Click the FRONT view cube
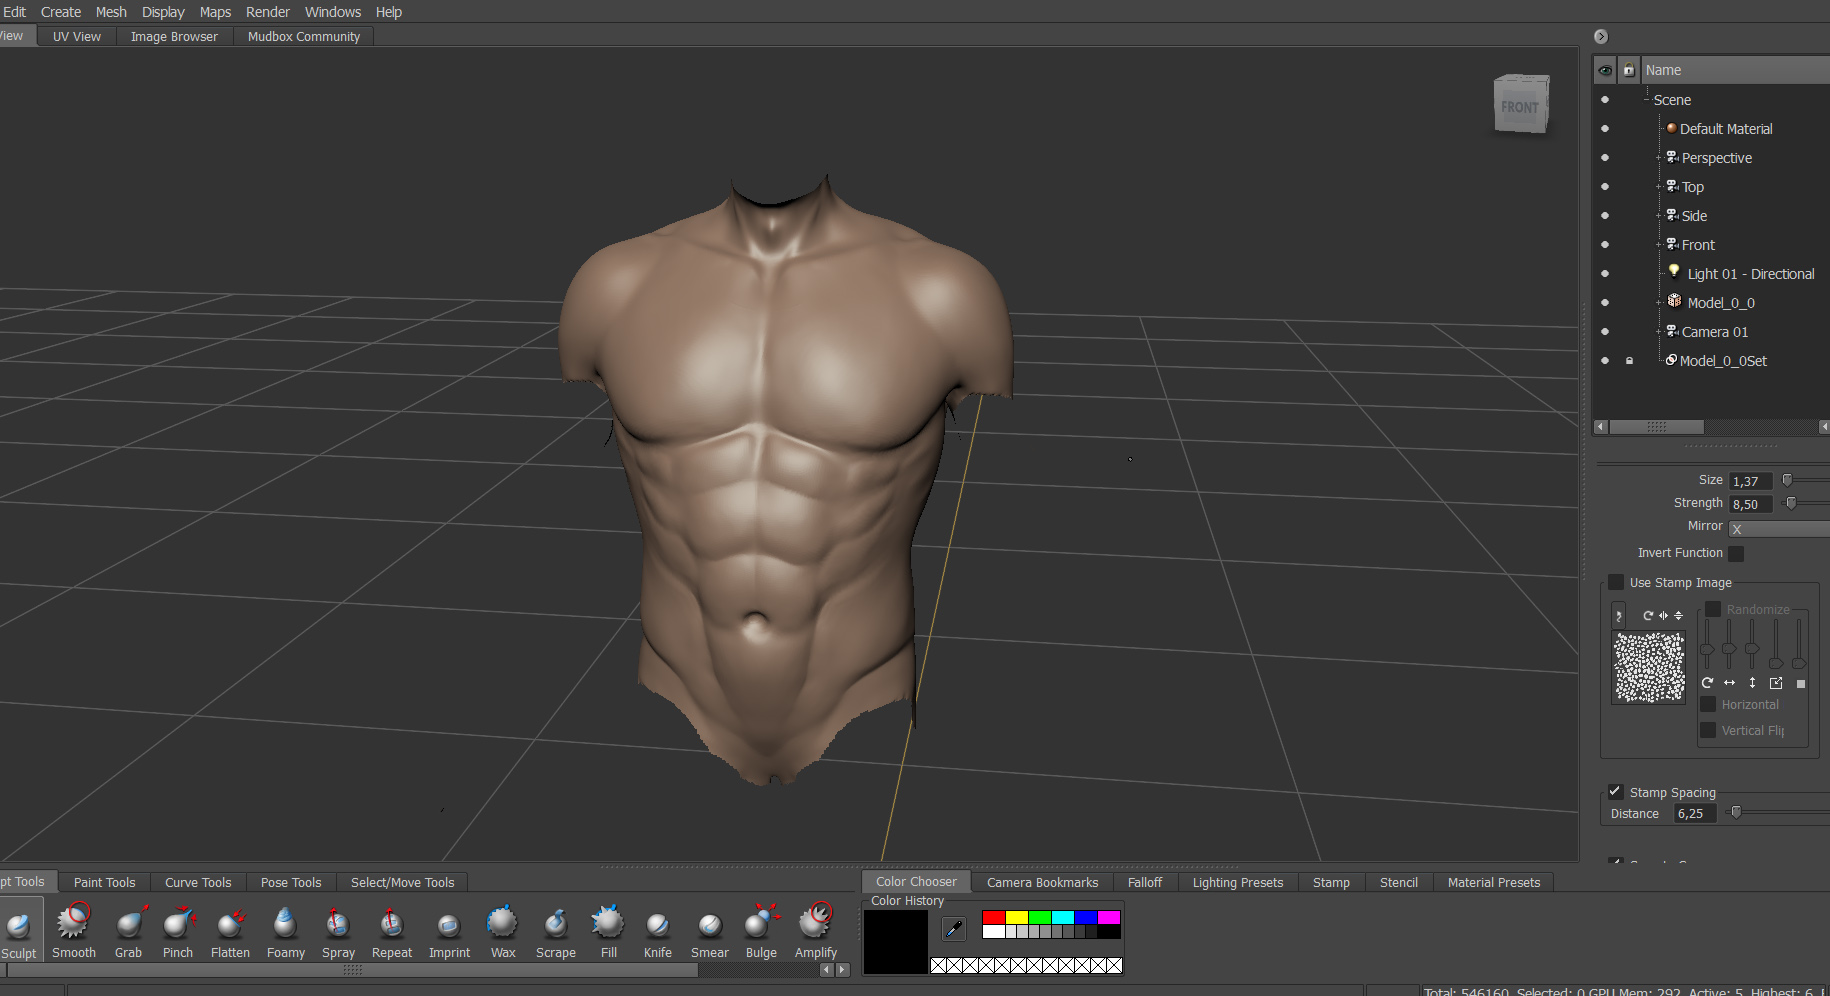Viewport: 1830px width, 996px height. [1521, 104]
